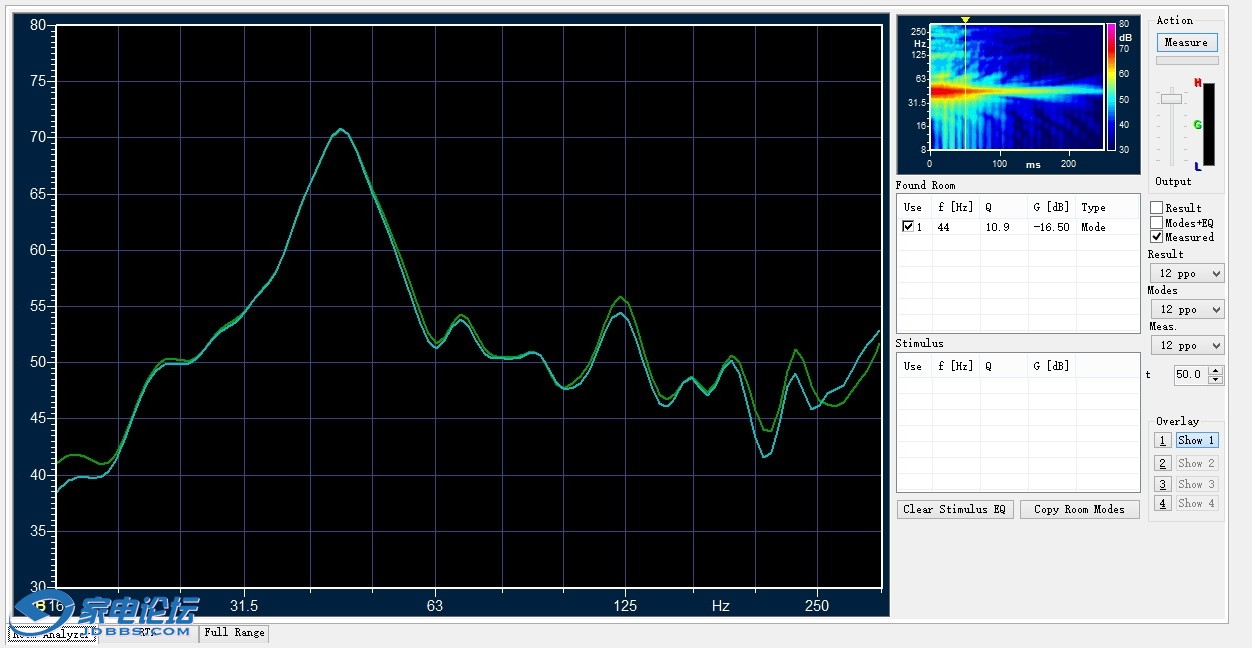
Task: Store overlay slot 2
Action: (x=1162, y=463)
